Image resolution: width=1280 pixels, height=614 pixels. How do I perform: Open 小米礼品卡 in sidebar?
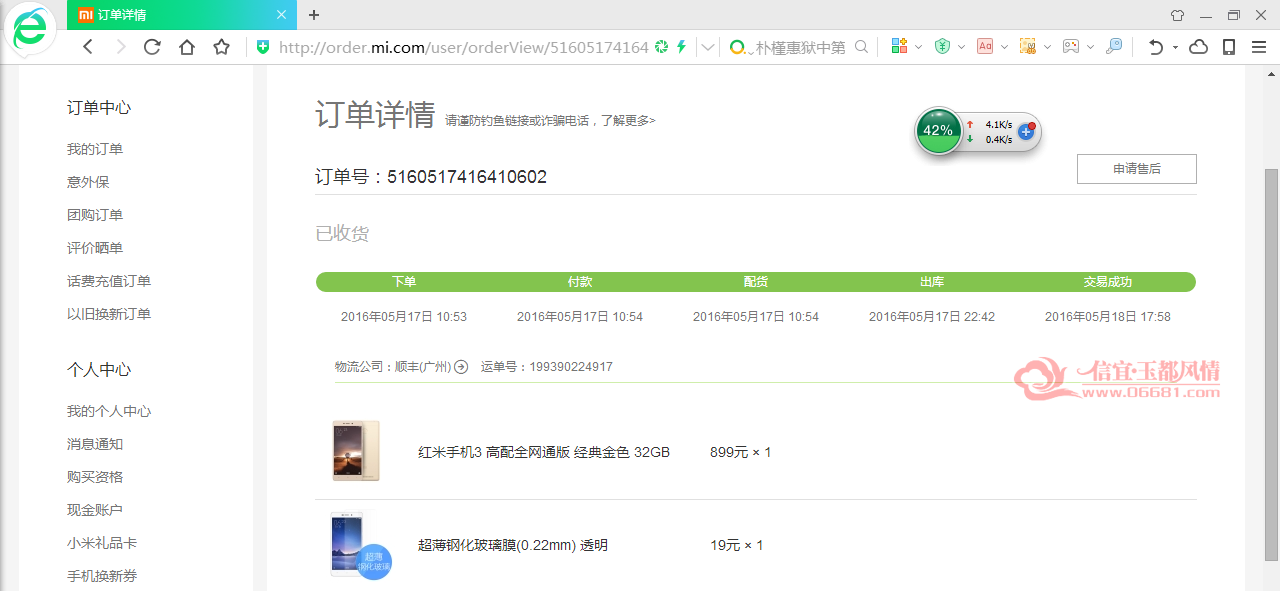point(102,543)
